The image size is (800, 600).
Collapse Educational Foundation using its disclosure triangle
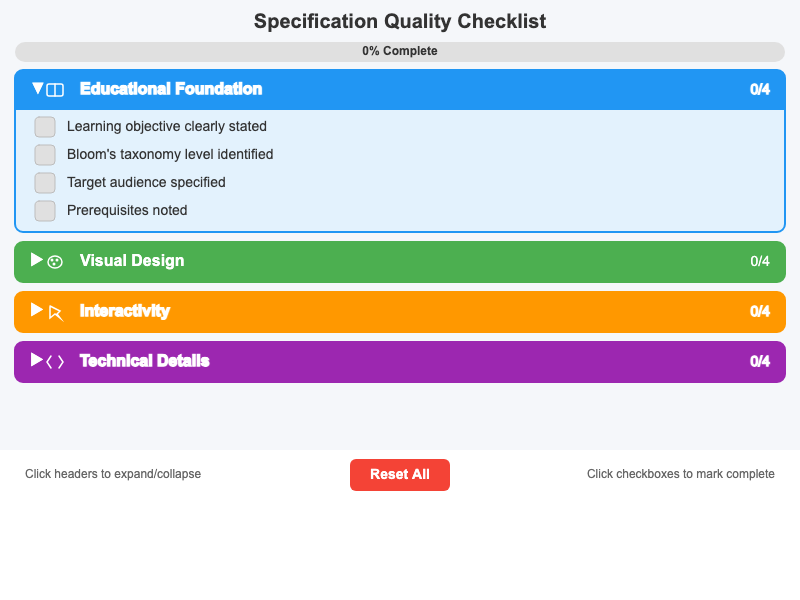(x=36, y=89)
